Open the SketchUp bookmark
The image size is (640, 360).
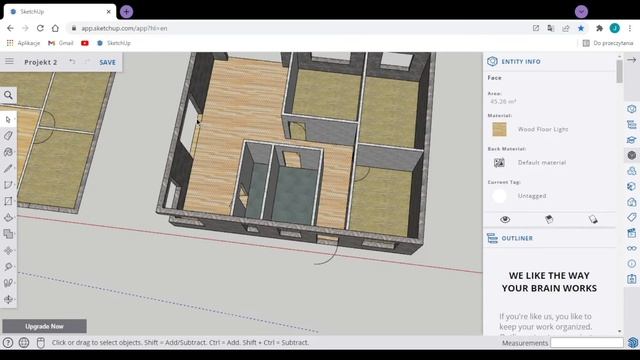pos(114,43)
